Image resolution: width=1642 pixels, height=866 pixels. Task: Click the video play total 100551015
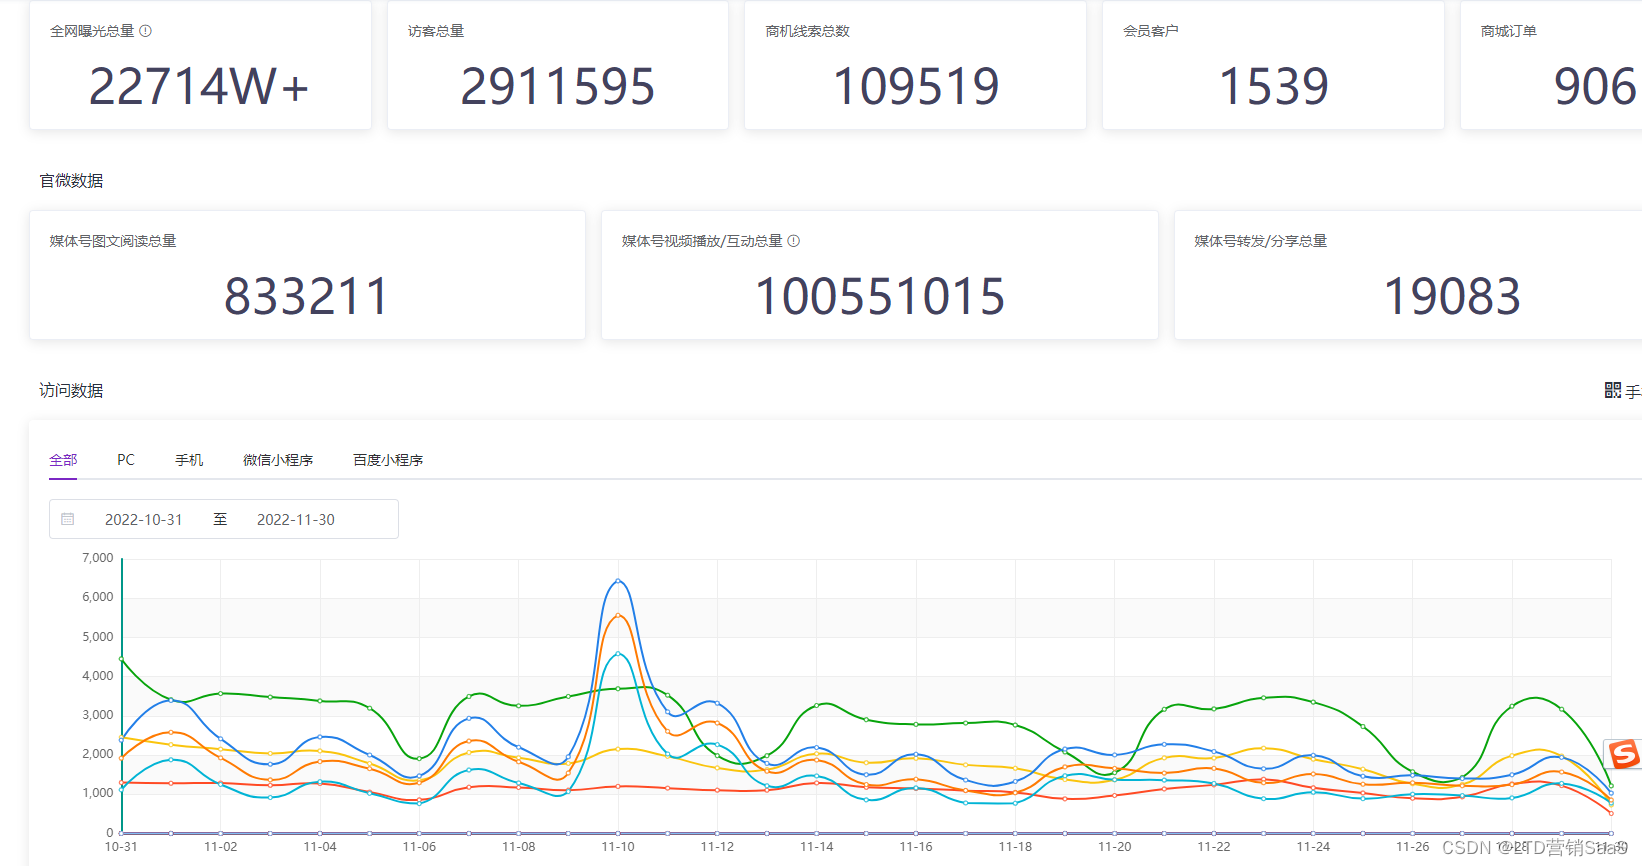pos(880,296)
